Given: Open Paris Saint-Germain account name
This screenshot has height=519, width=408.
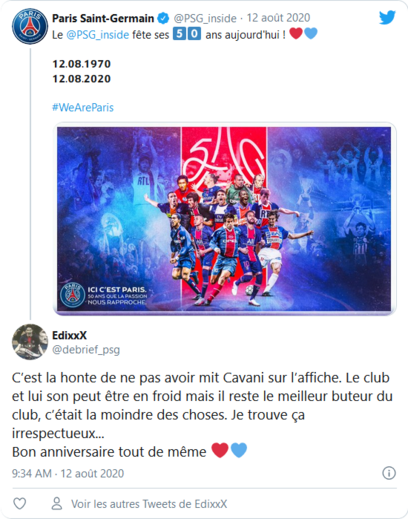Looking at the screenshot, I should click(103, 18).
